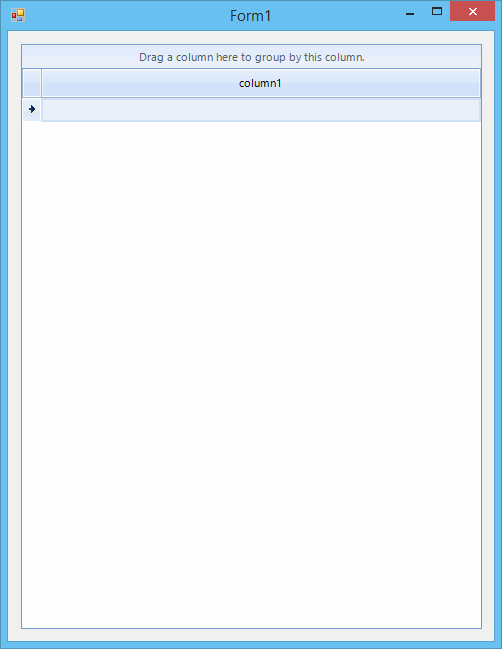Minimize the Form1 window

point(410,12)
